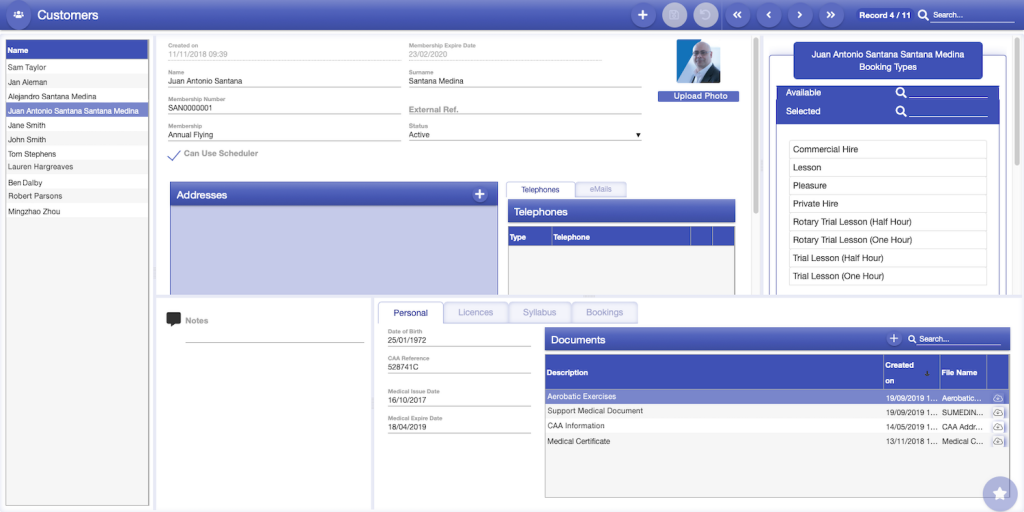Click the Available header bar
This screenshot has height=512, width=1024.
click(888, 93)
